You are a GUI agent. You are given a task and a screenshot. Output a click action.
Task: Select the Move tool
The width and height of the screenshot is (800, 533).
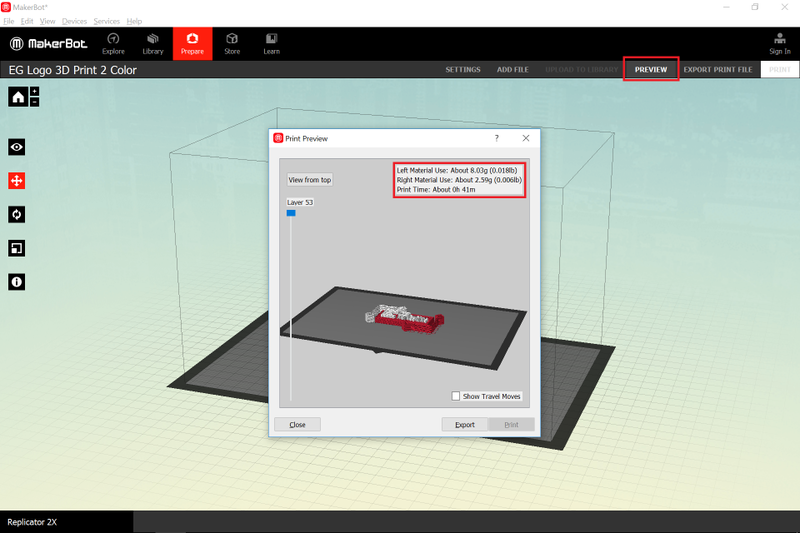(17, 181)
